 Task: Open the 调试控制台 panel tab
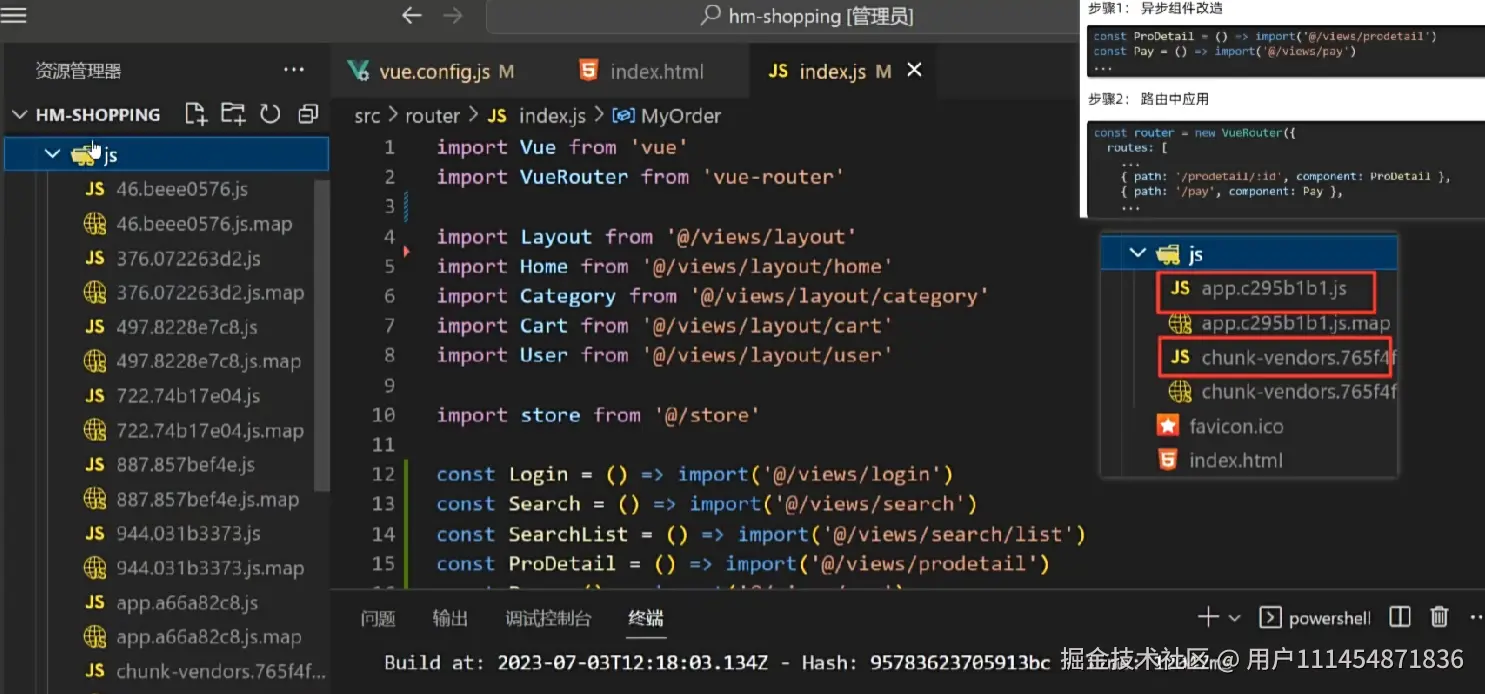pos(549,619)
